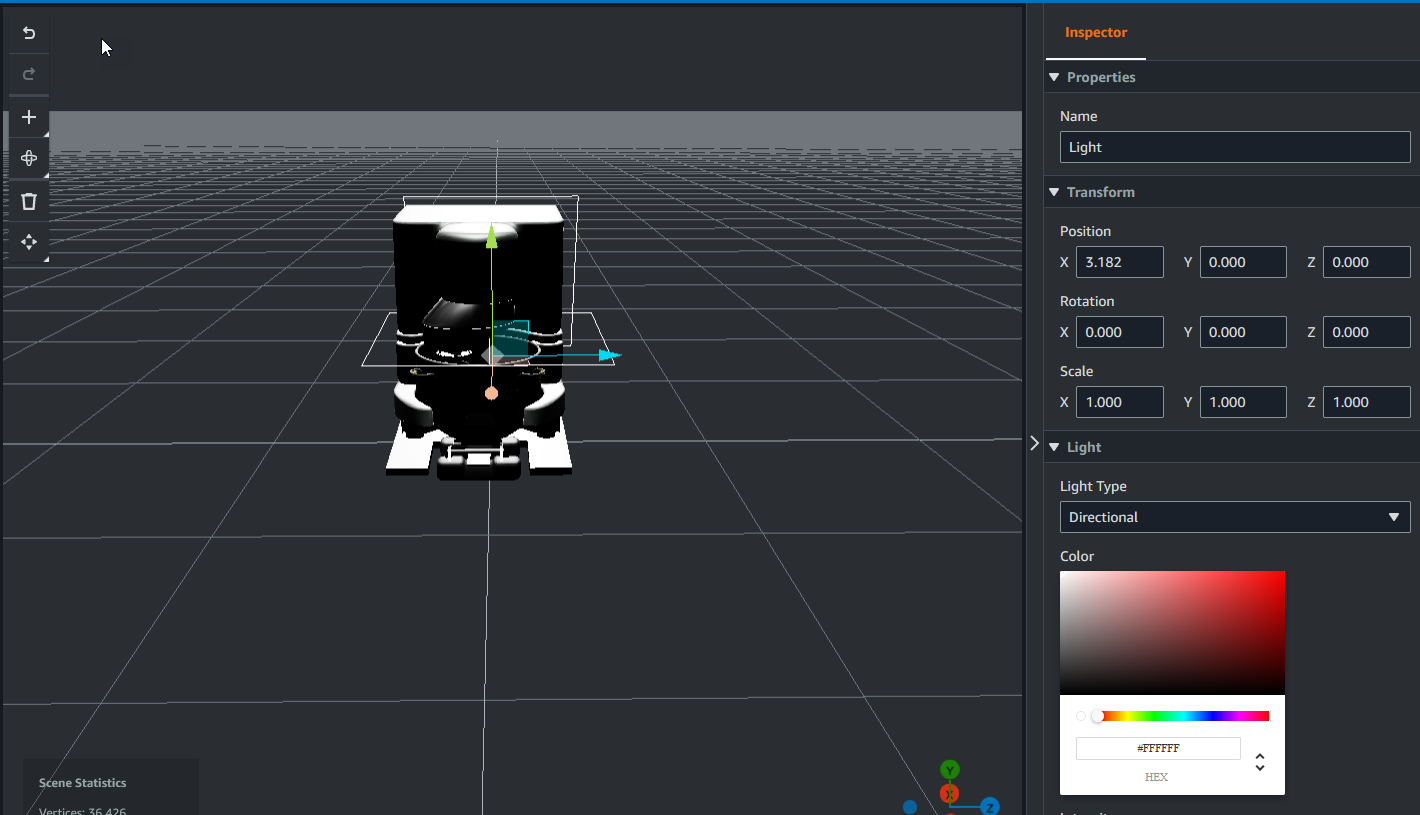Screen dimensions: 1420x815
Task: Switch to the Inspector tab
Action: pyautogui.click(x=1095, y=33)
